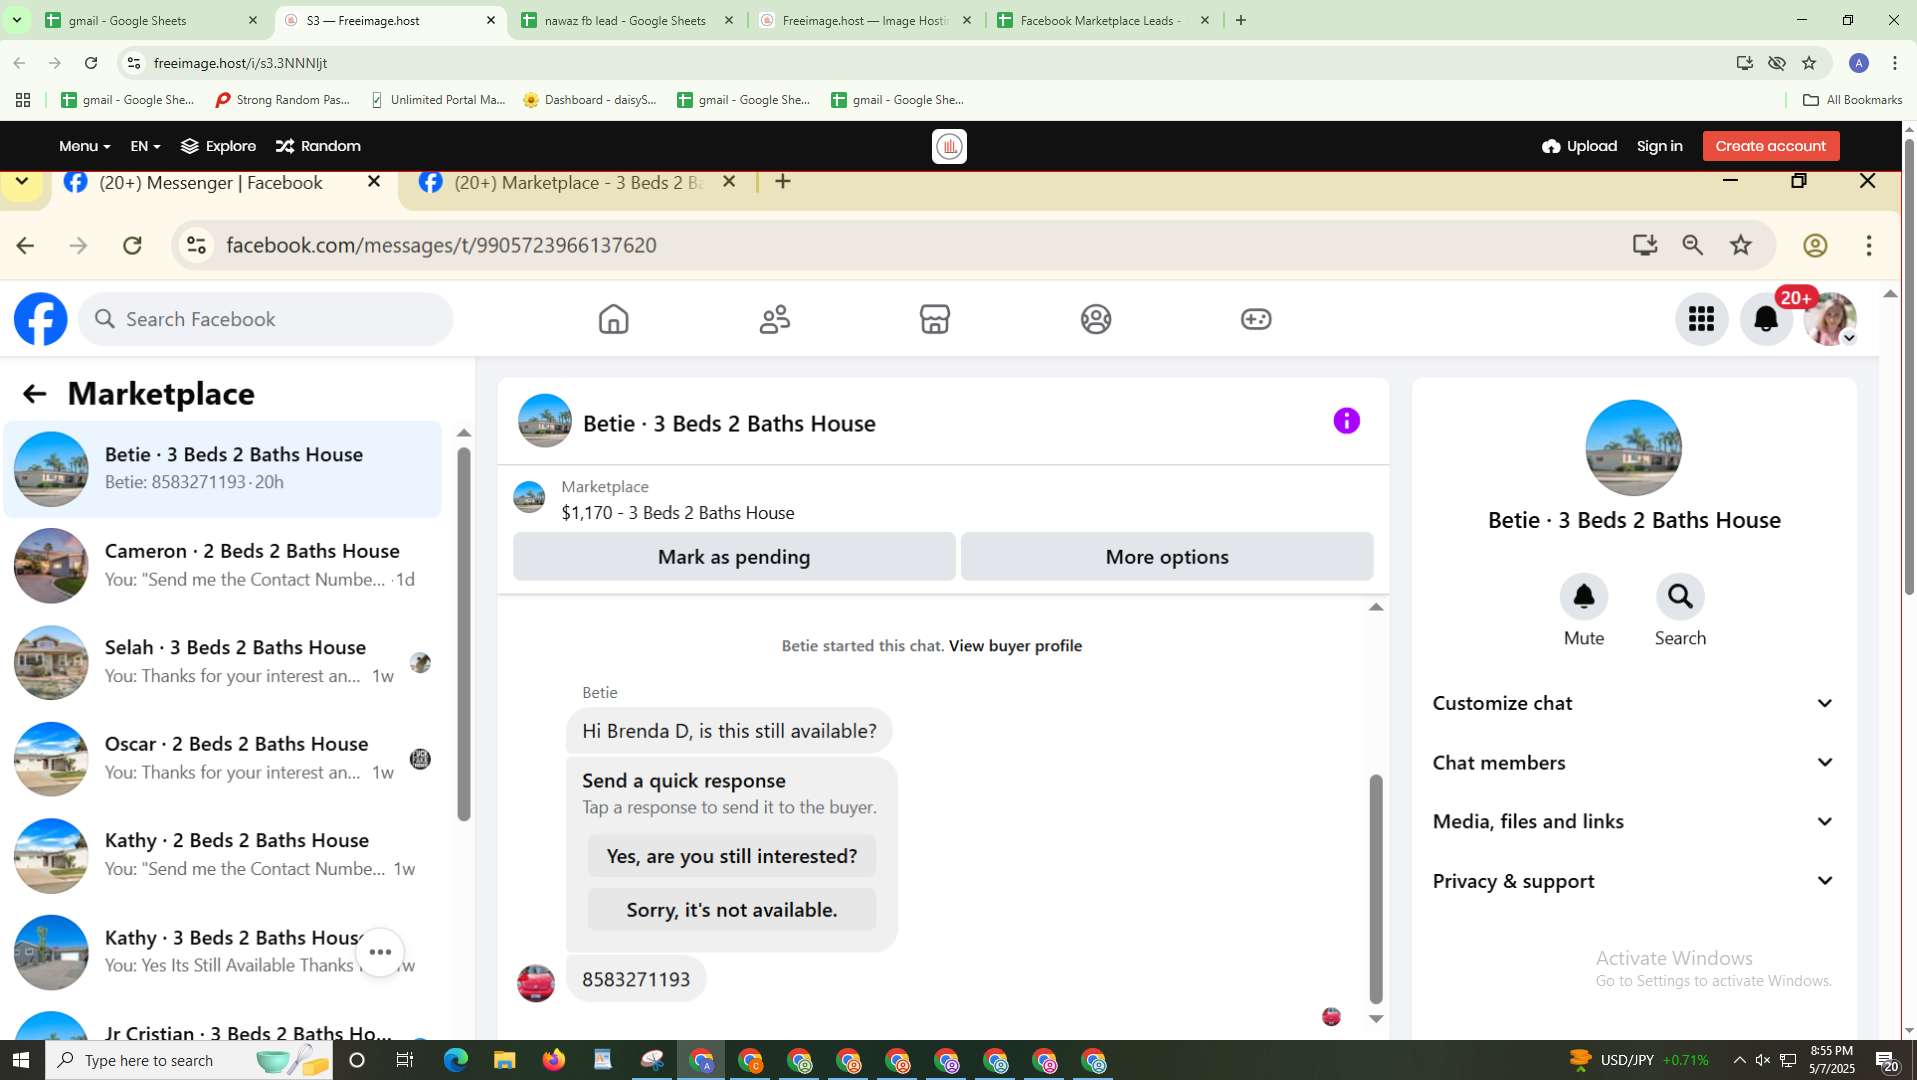The height and width of the screenshot is (1080, 1917).
Task: Click the Sign in link
Action: click(1659, 146)
